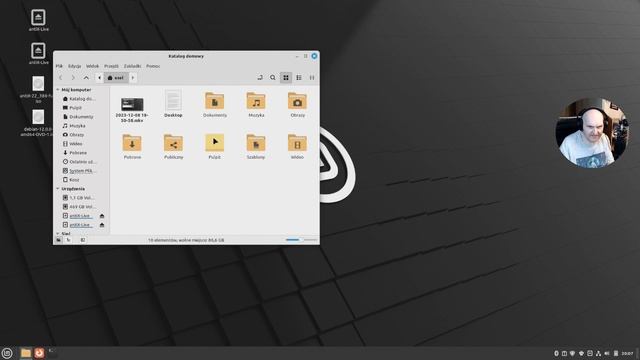Click the path bar's right scroll arrow
The height and width of the screenshot is (360, 640).
point(133,78)
